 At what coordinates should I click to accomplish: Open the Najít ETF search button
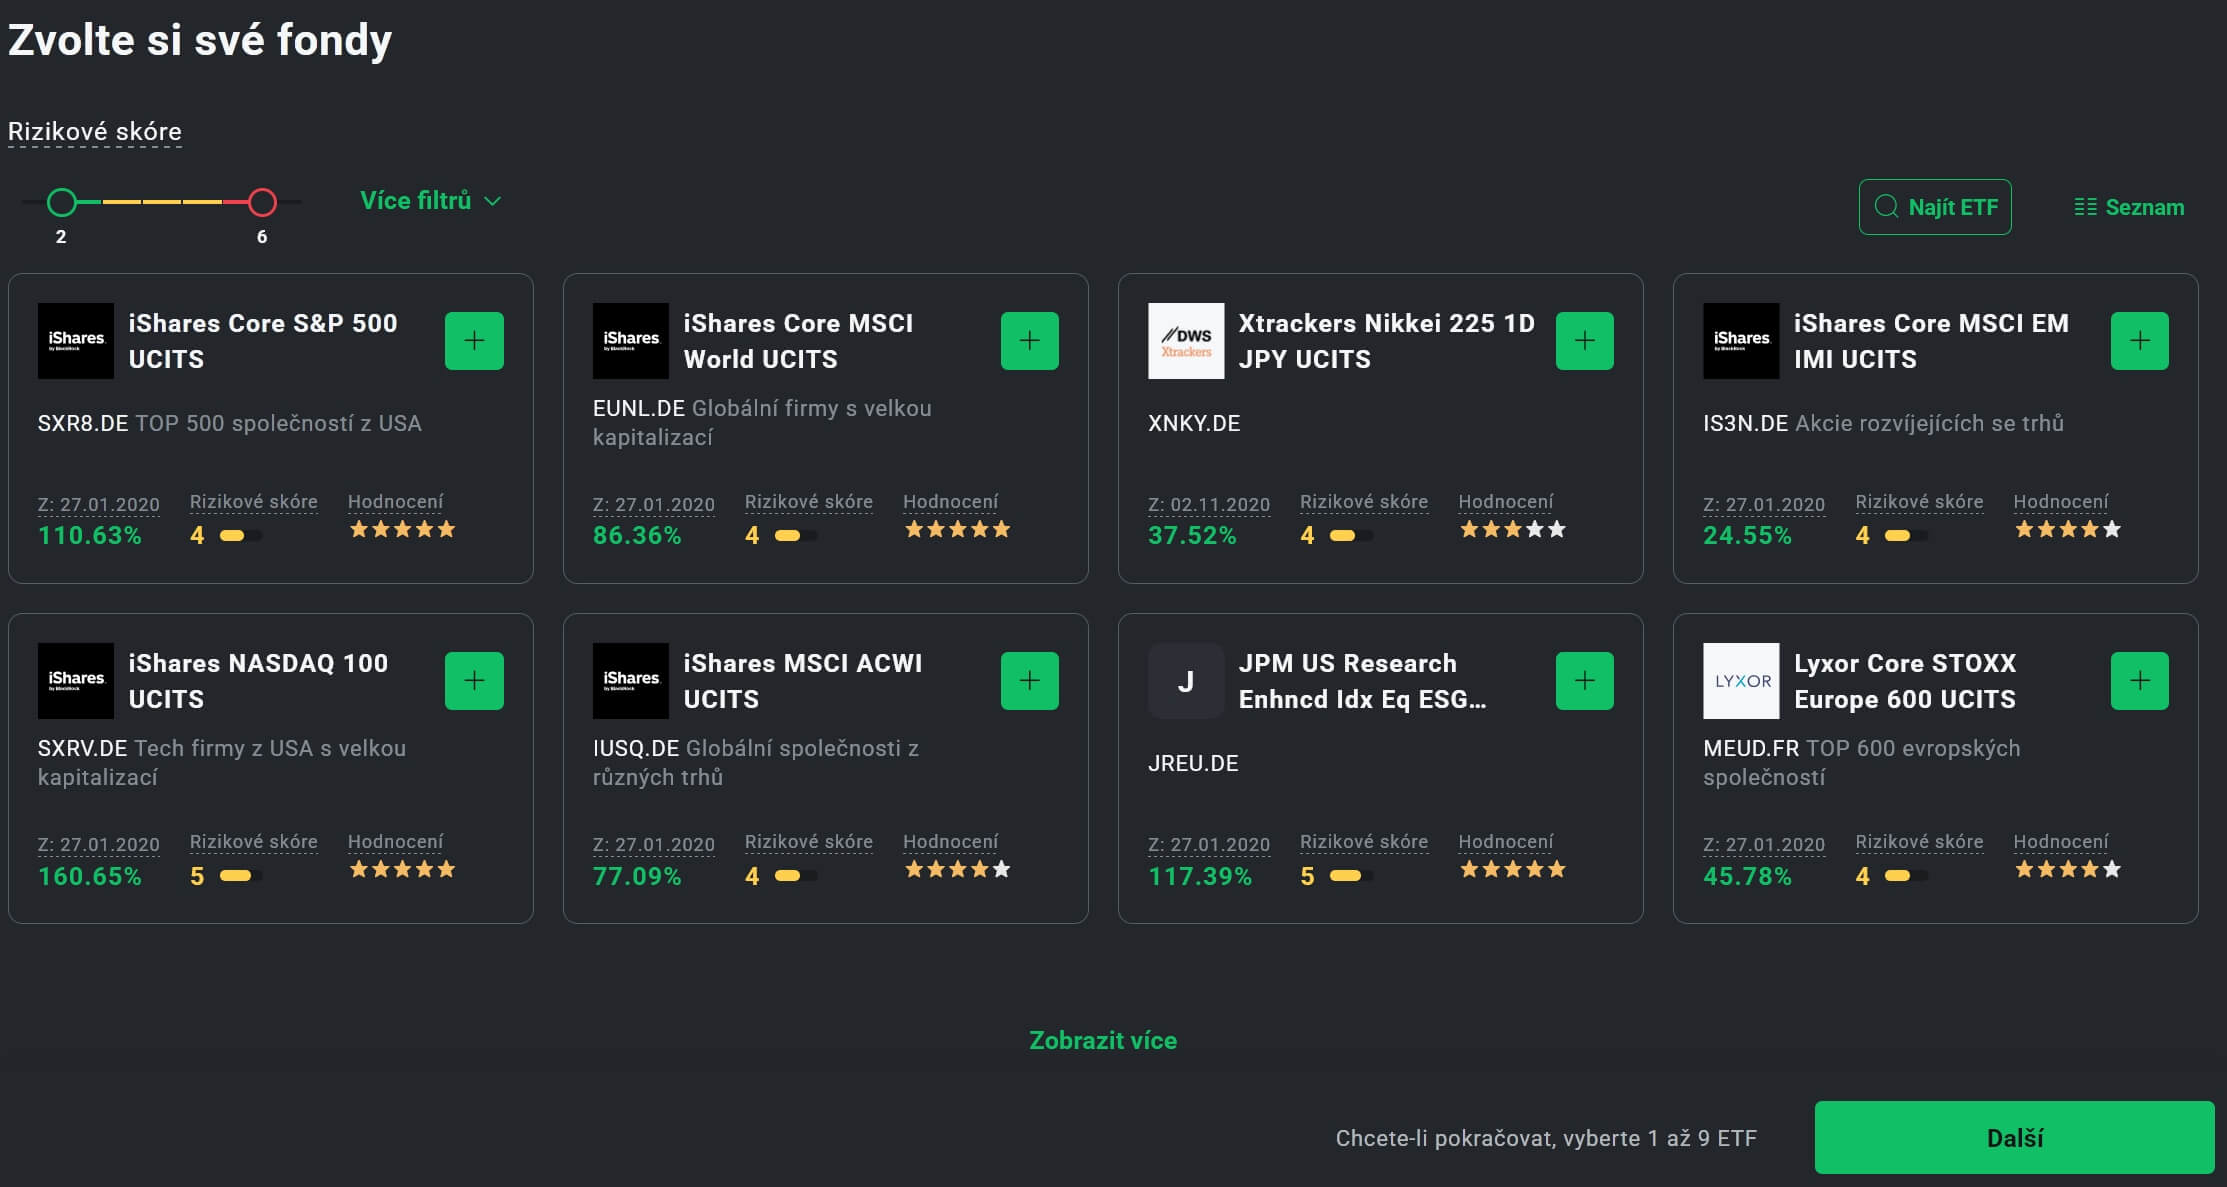pyautogui.click(x=1934, y=207)
